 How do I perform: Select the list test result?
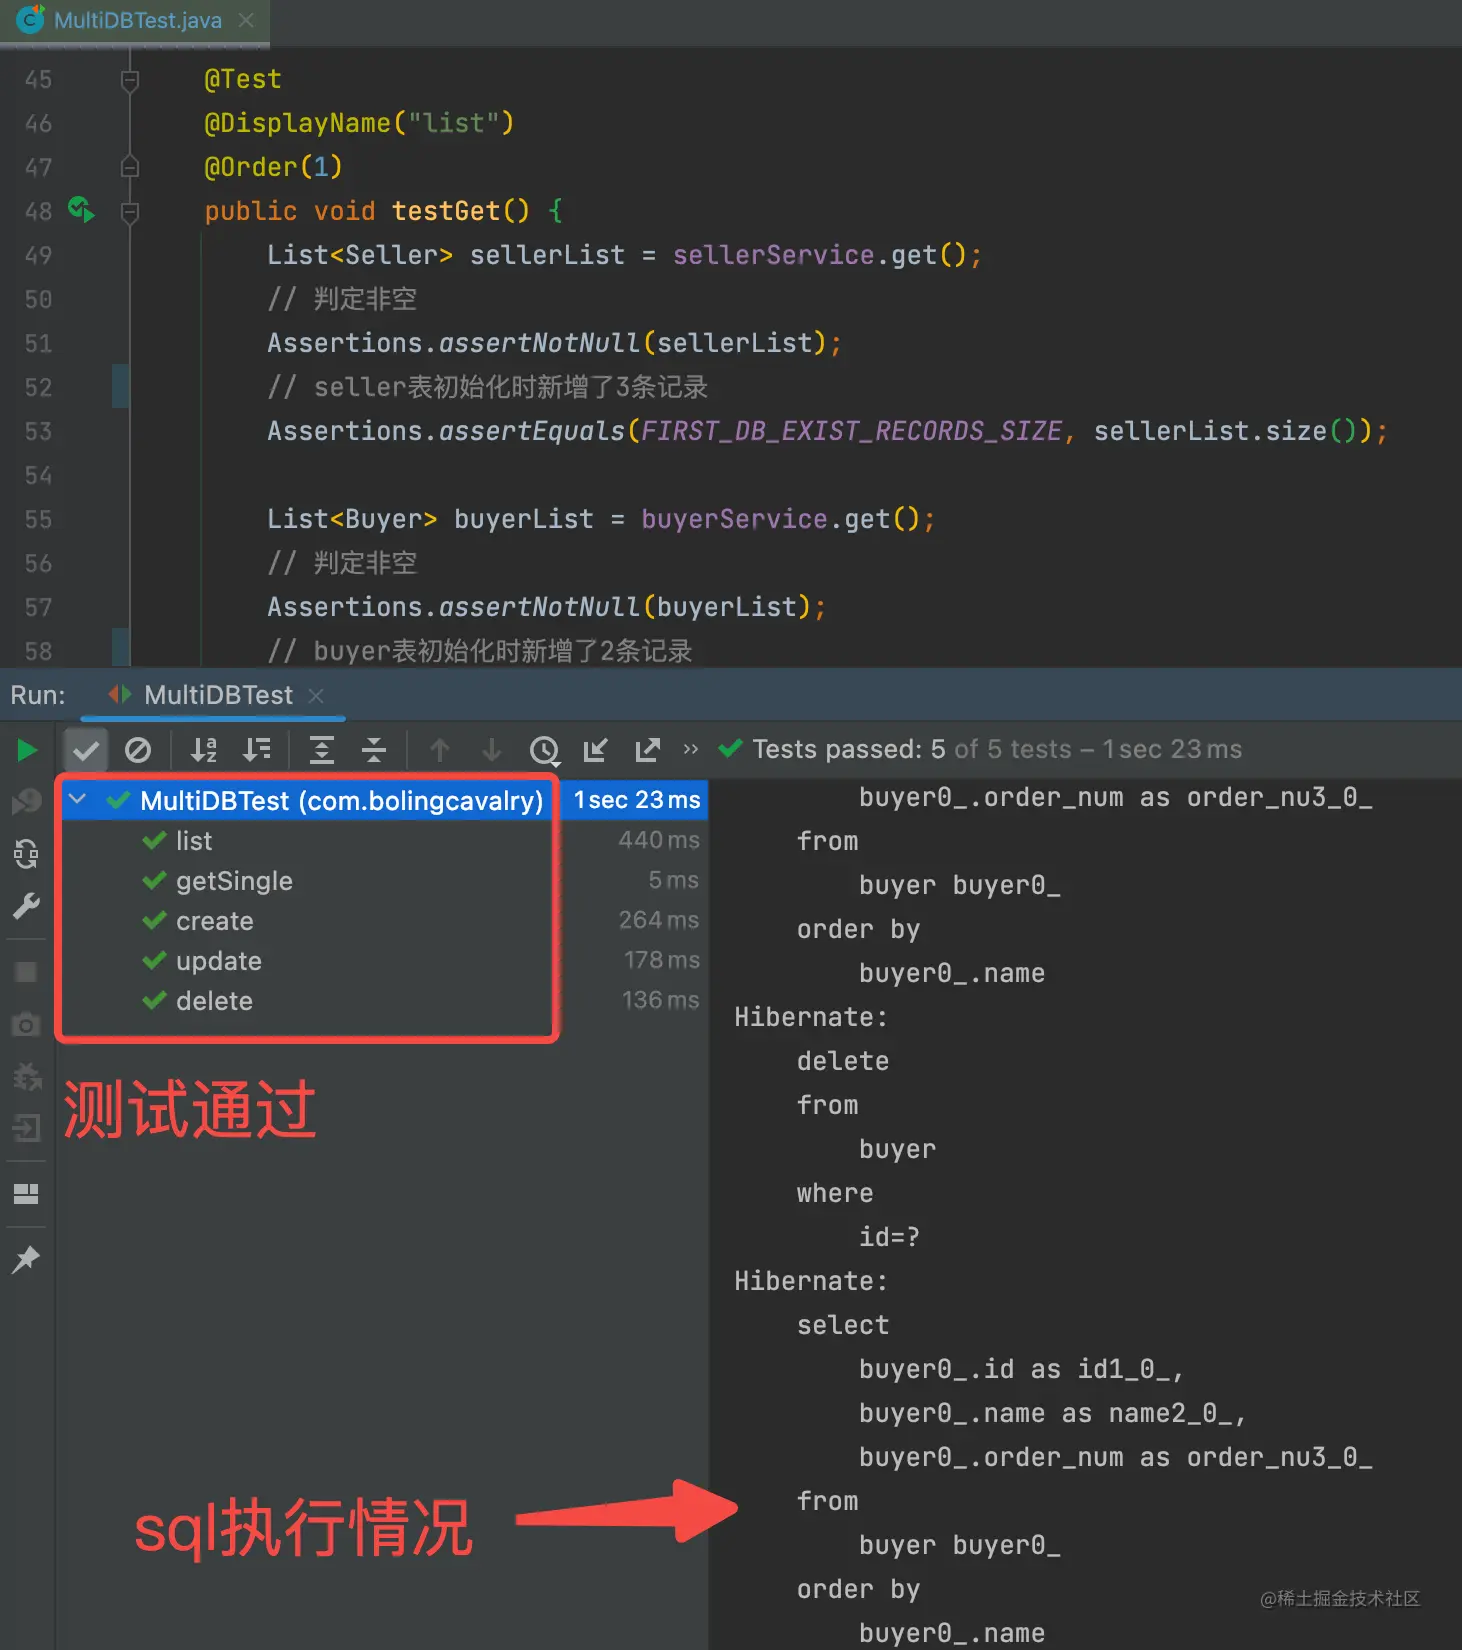coord(194,841)
